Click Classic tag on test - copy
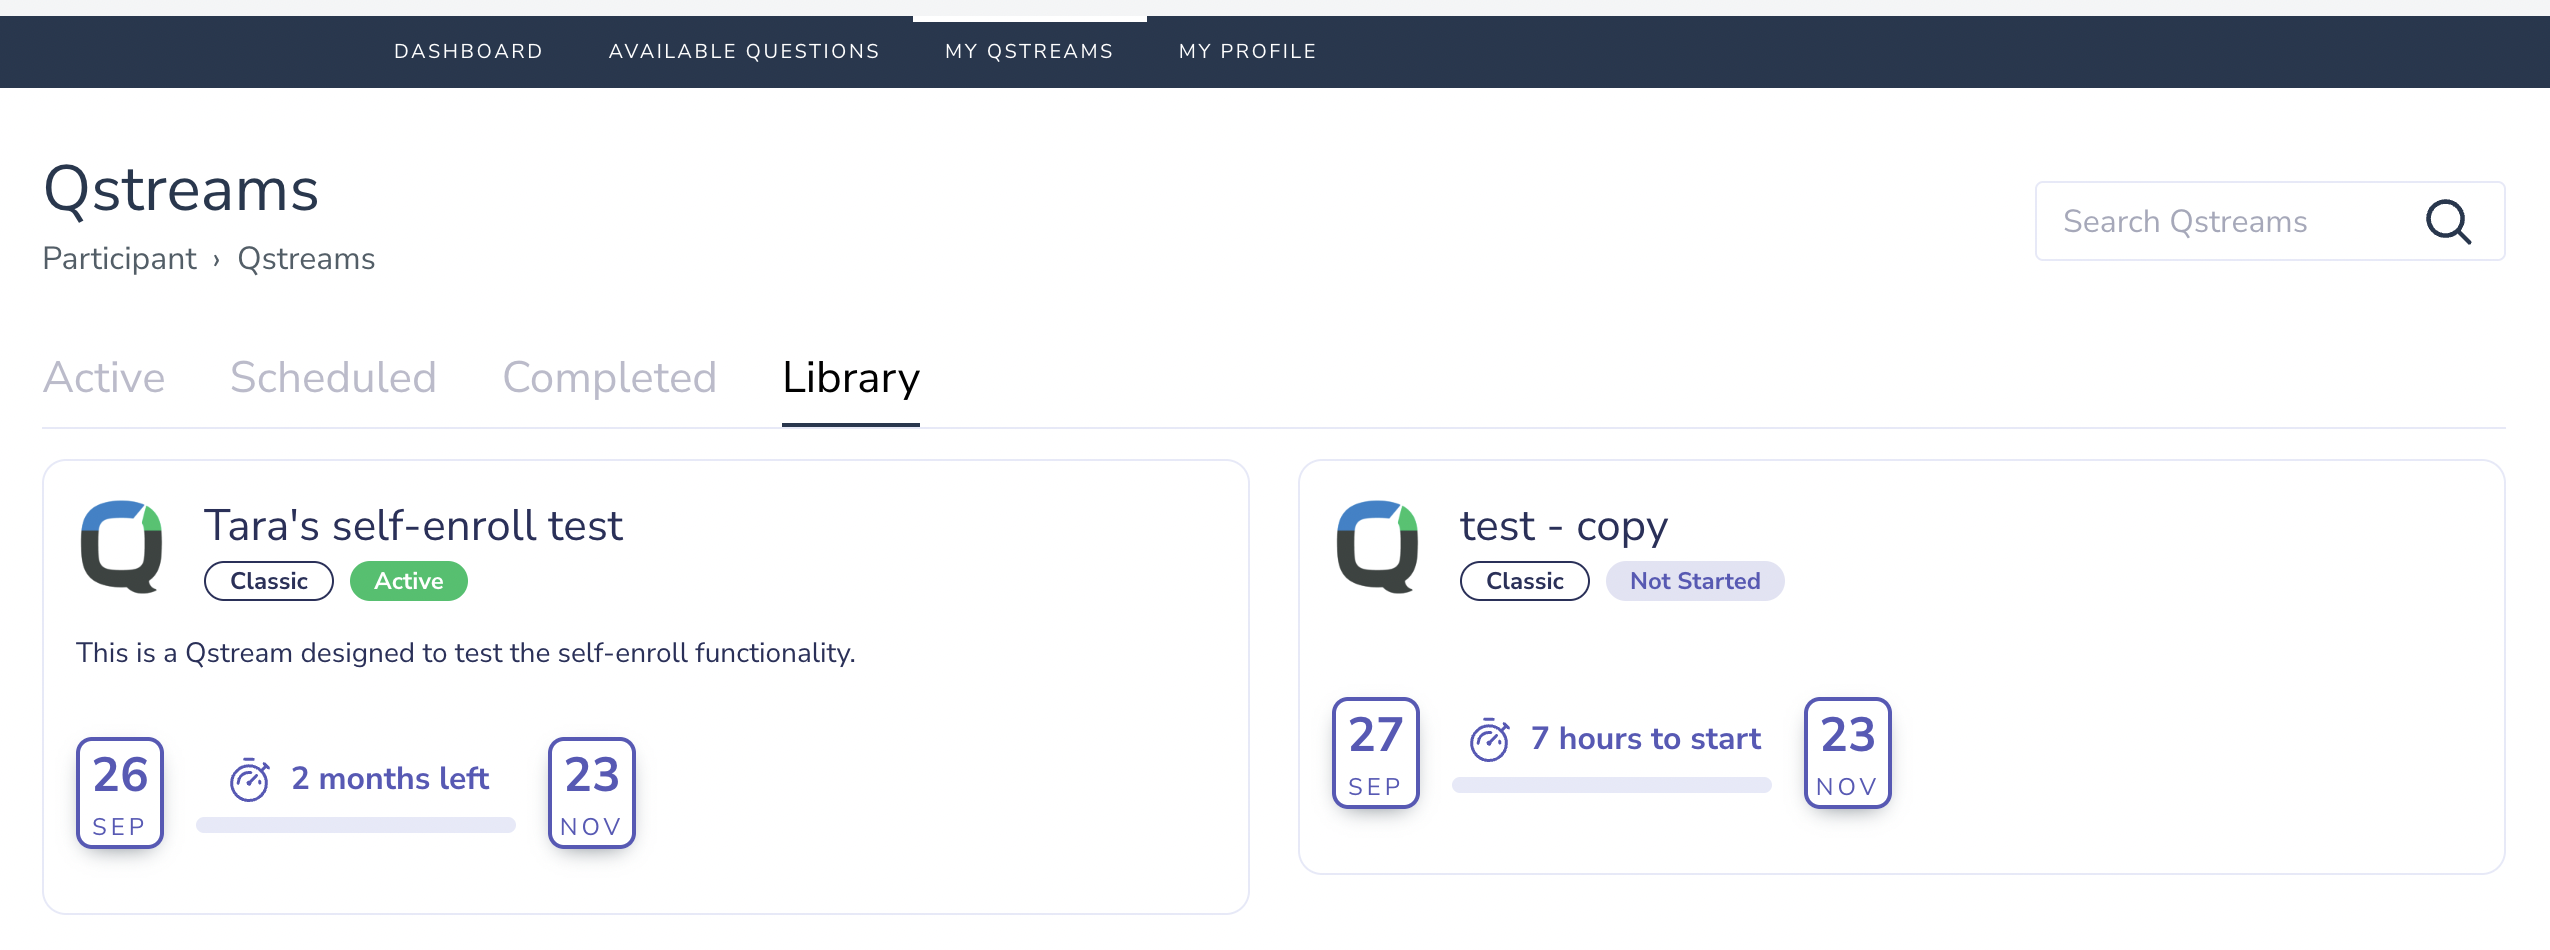The width and height of the screenshot is (2550, 950). pos(1525,581)
